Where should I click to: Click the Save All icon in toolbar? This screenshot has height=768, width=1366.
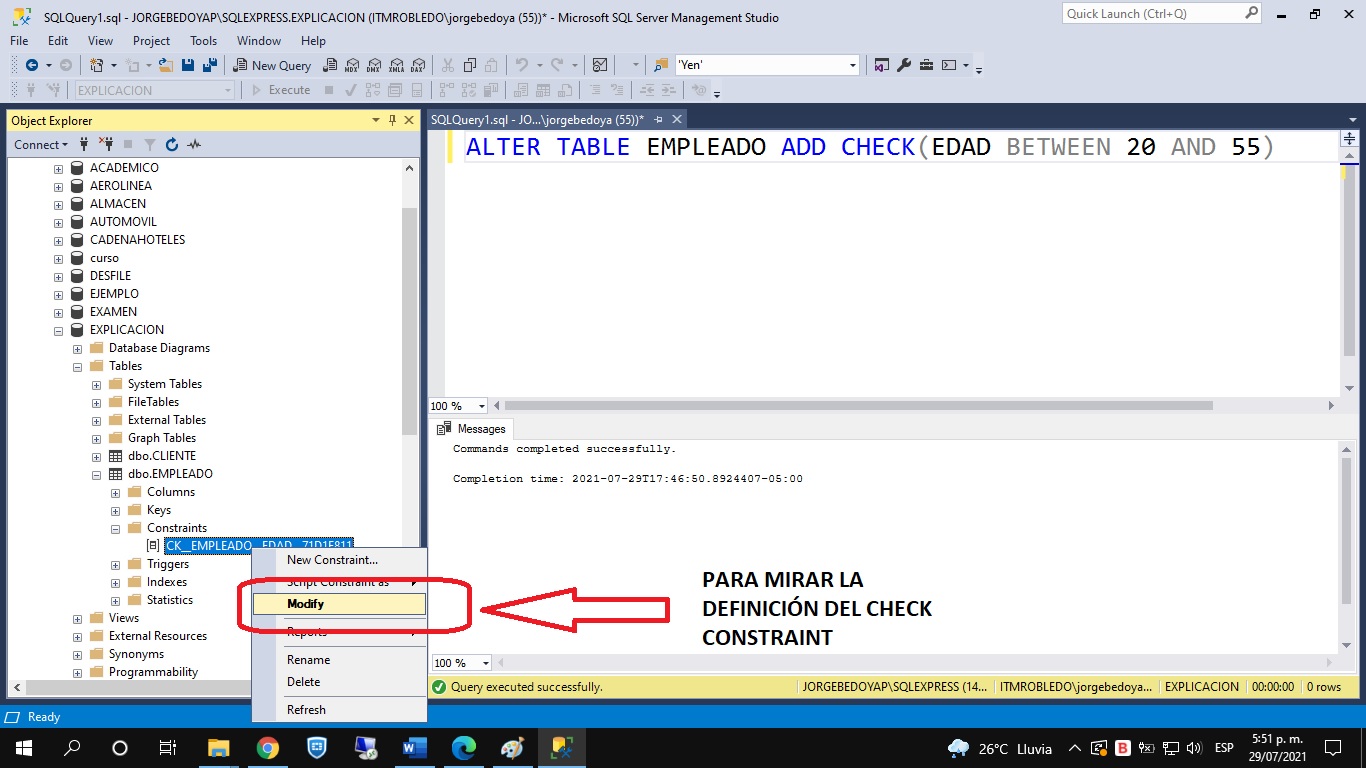[x=210, y=65]
